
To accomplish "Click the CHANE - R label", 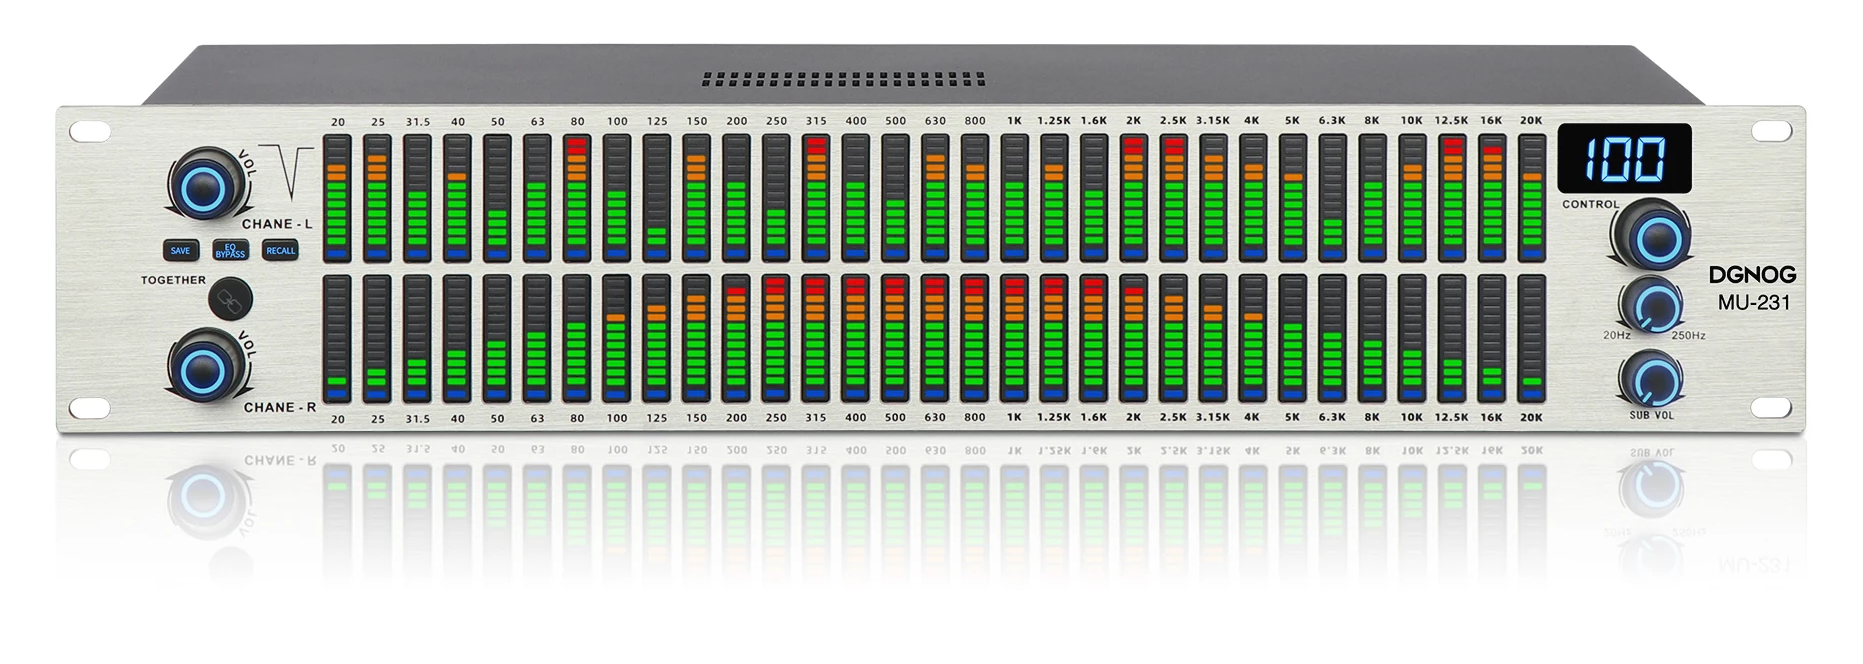I will [x=280, y=407].
